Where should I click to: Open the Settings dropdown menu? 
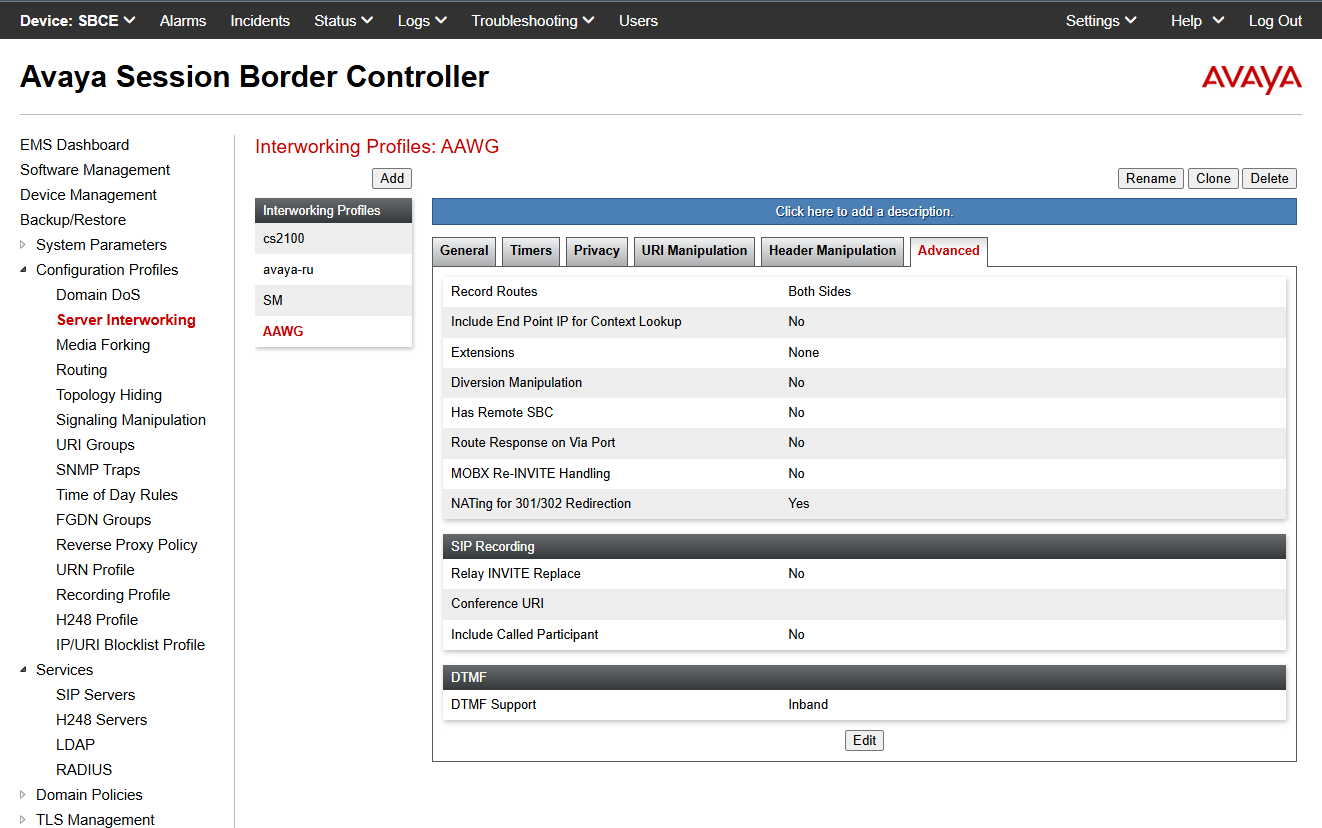[1100, 20]
